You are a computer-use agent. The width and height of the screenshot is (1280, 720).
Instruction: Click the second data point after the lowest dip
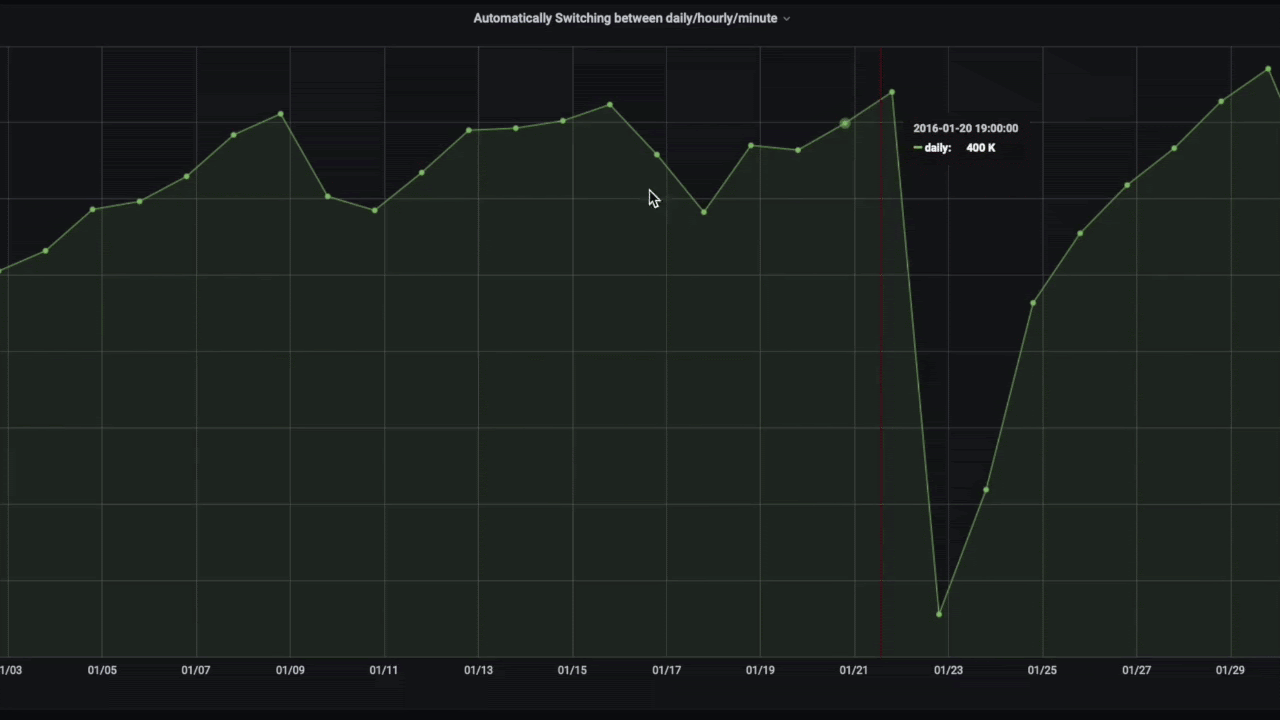pyautogui.click(x=1033, y=303)
